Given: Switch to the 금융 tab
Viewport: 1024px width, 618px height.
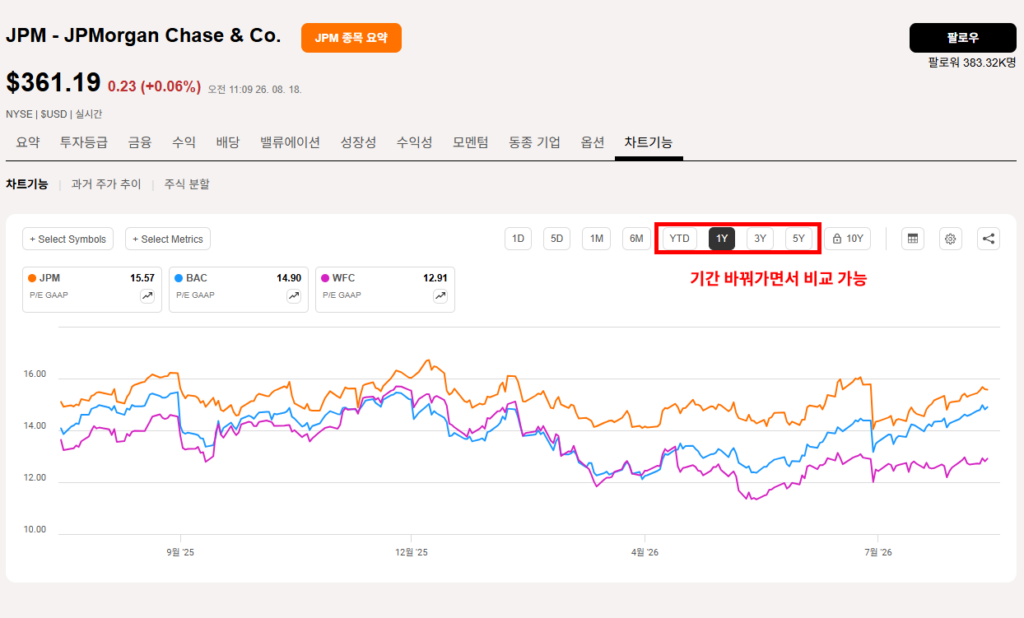Looking at the screenshot, I should [x=139, y=142].
